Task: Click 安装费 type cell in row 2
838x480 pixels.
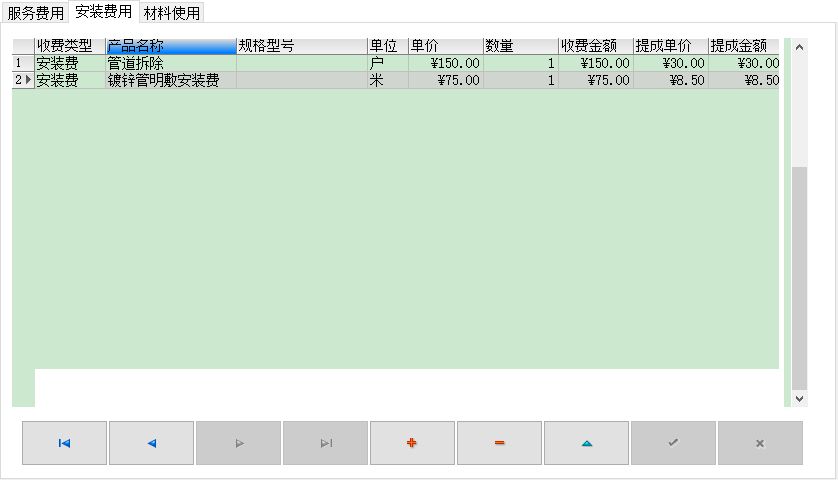Action: [70, 80]
